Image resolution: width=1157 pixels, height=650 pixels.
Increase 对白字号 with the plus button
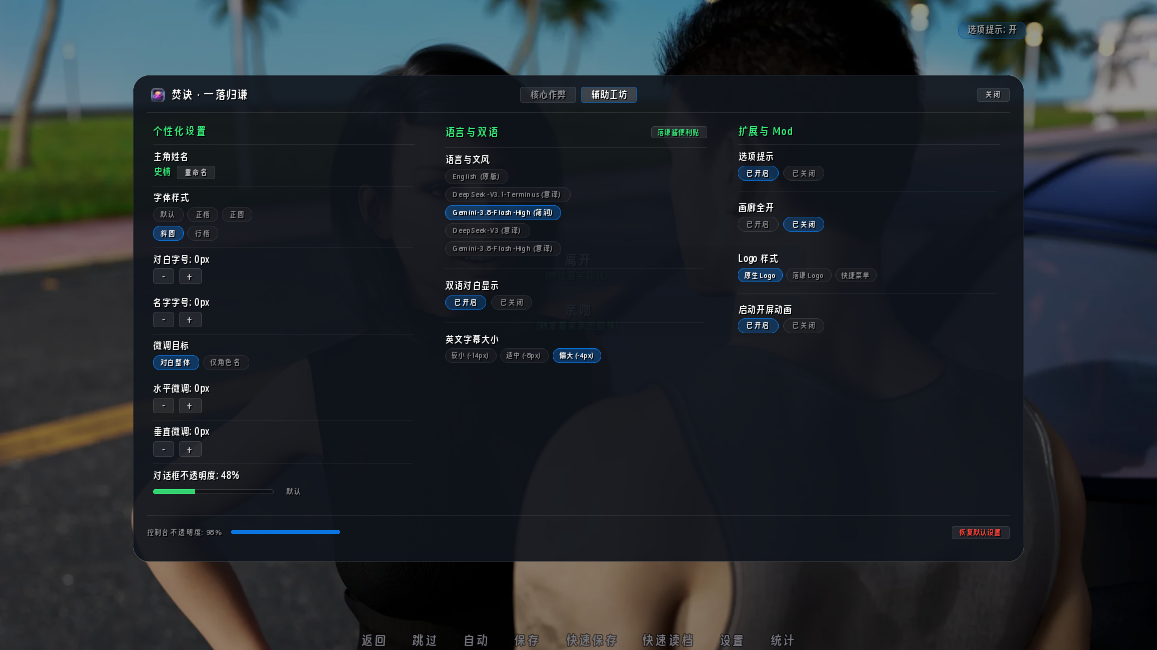(190, 277)
